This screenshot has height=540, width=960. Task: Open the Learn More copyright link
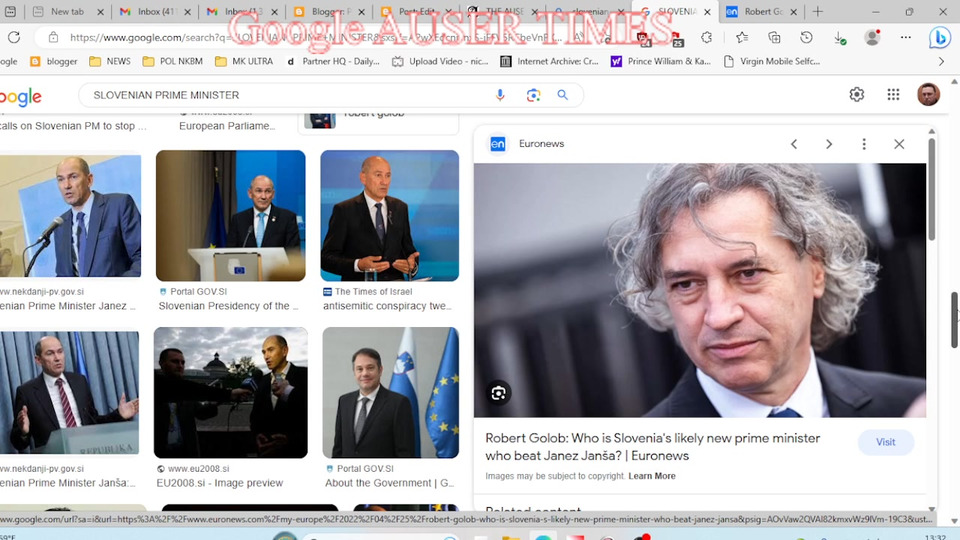[x=652, y=476]
